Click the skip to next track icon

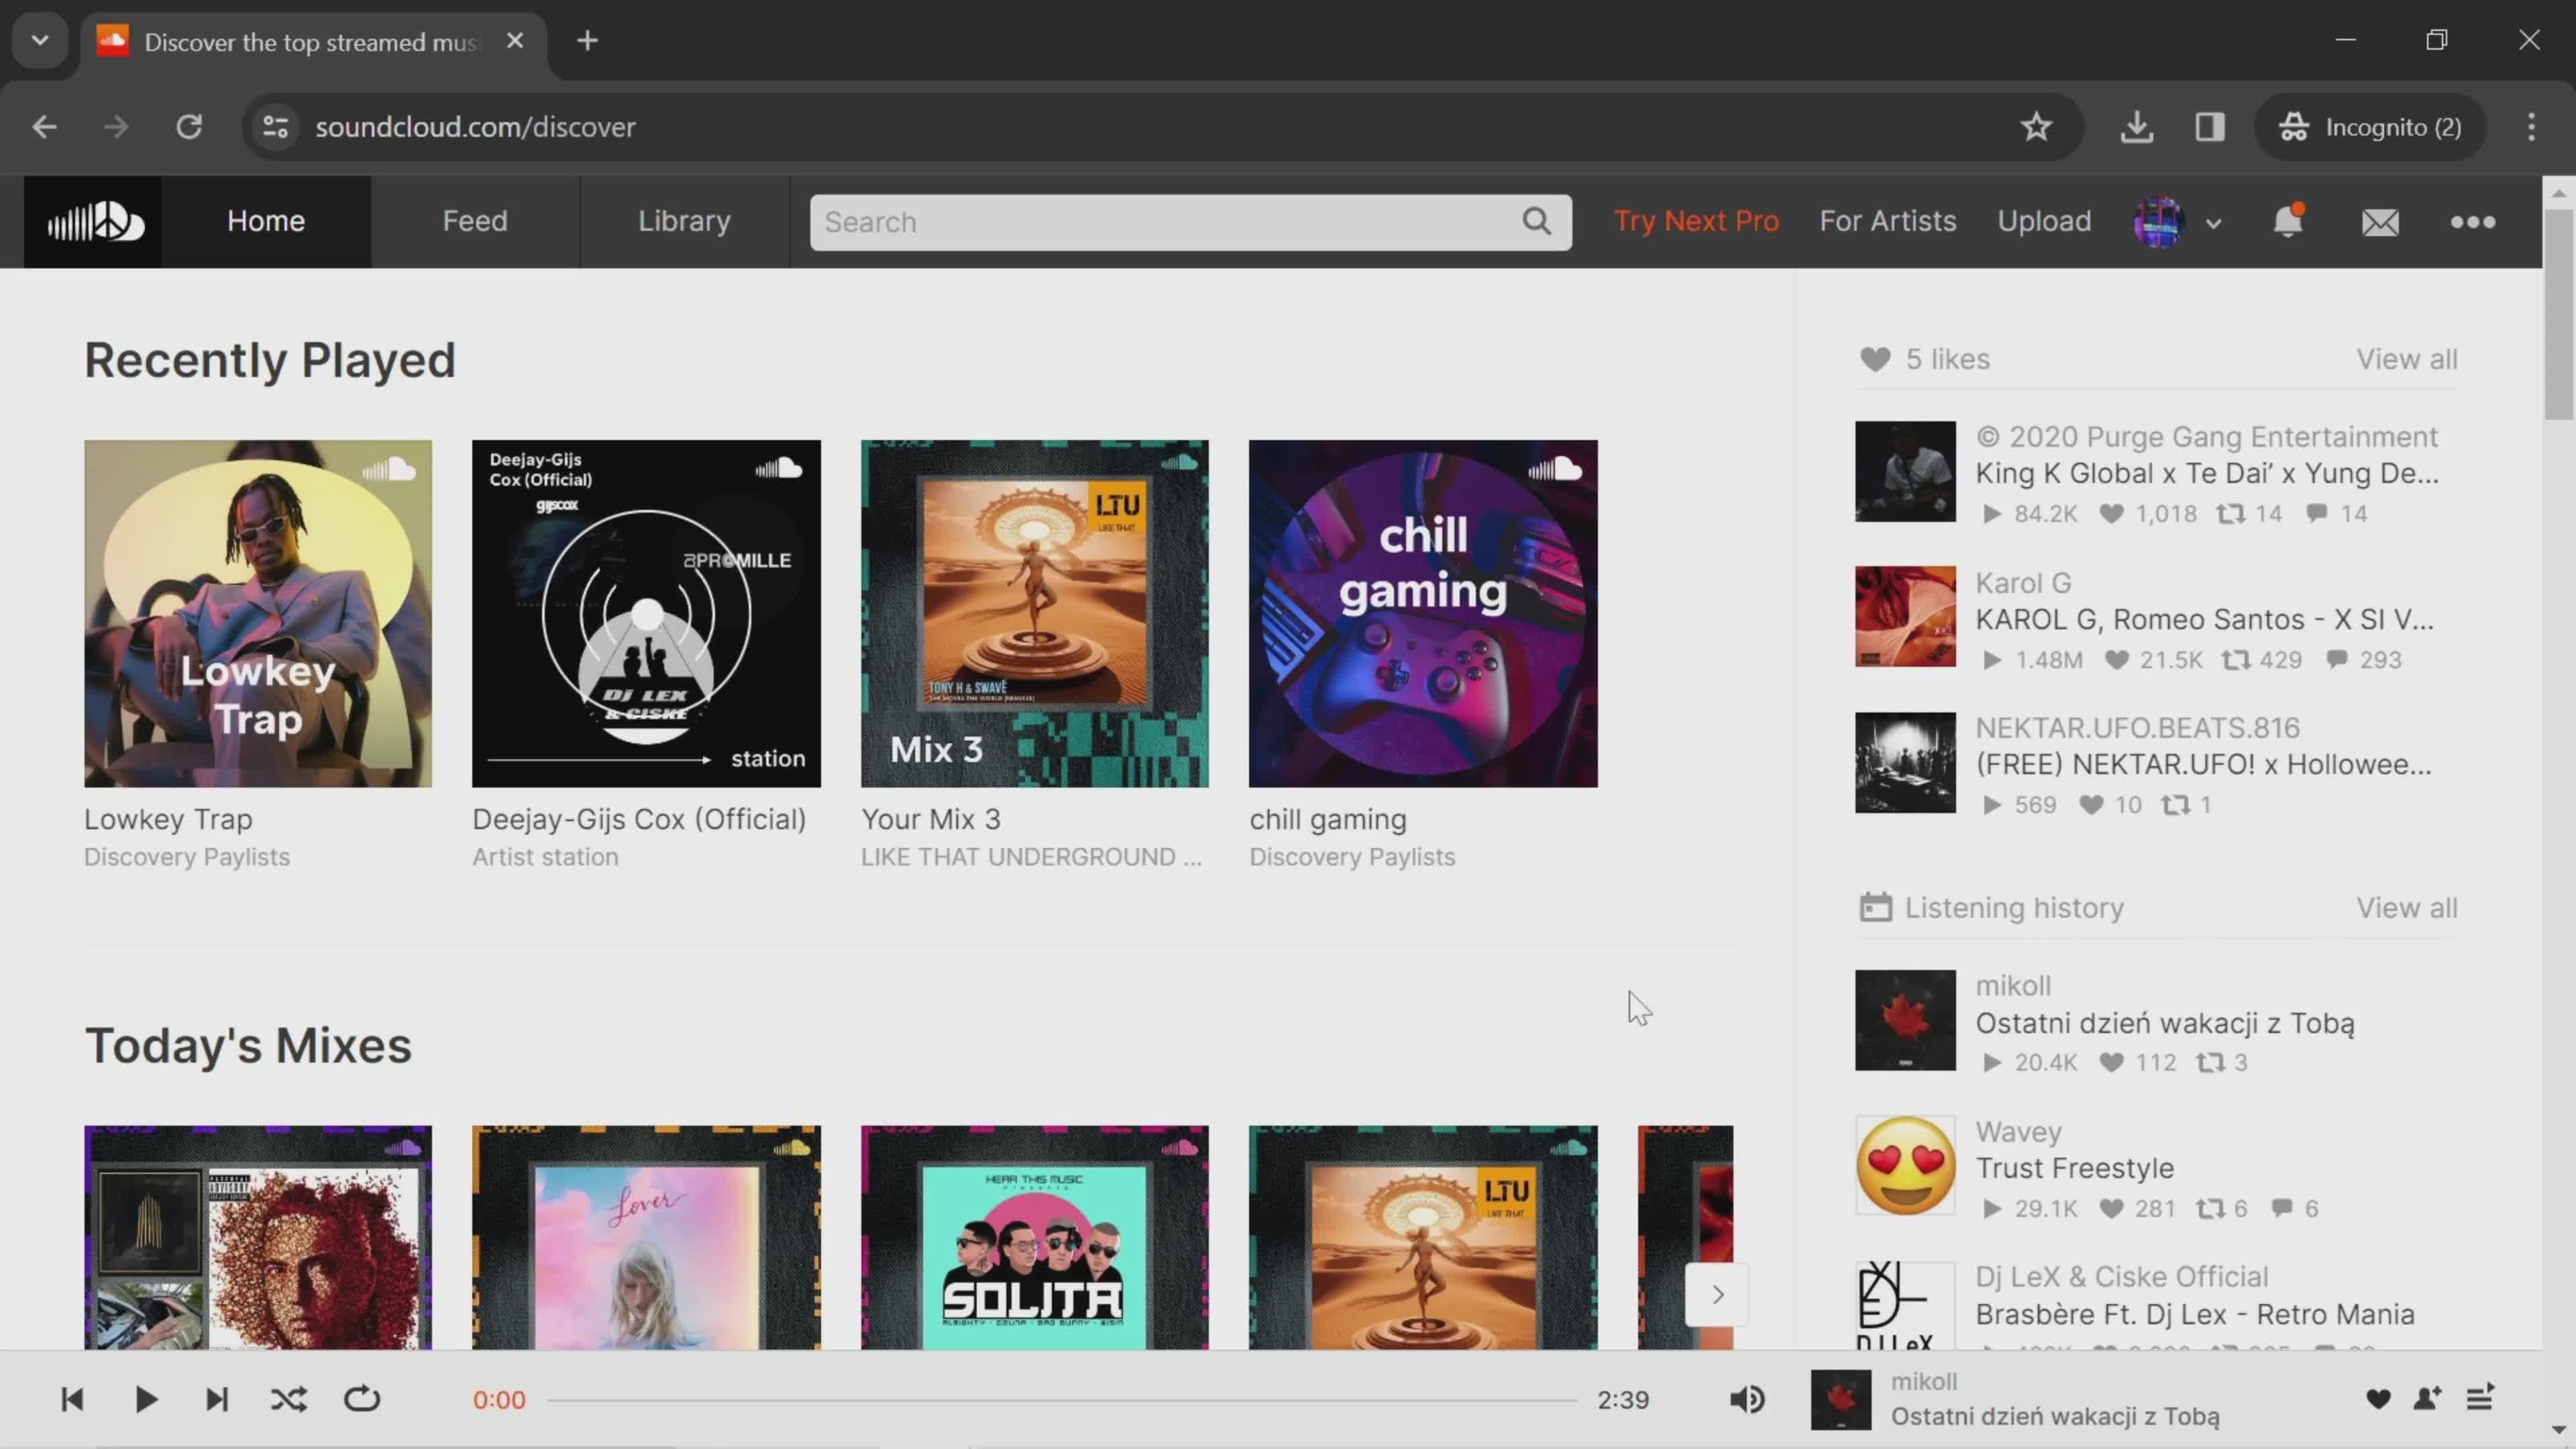pos(216,1399)
